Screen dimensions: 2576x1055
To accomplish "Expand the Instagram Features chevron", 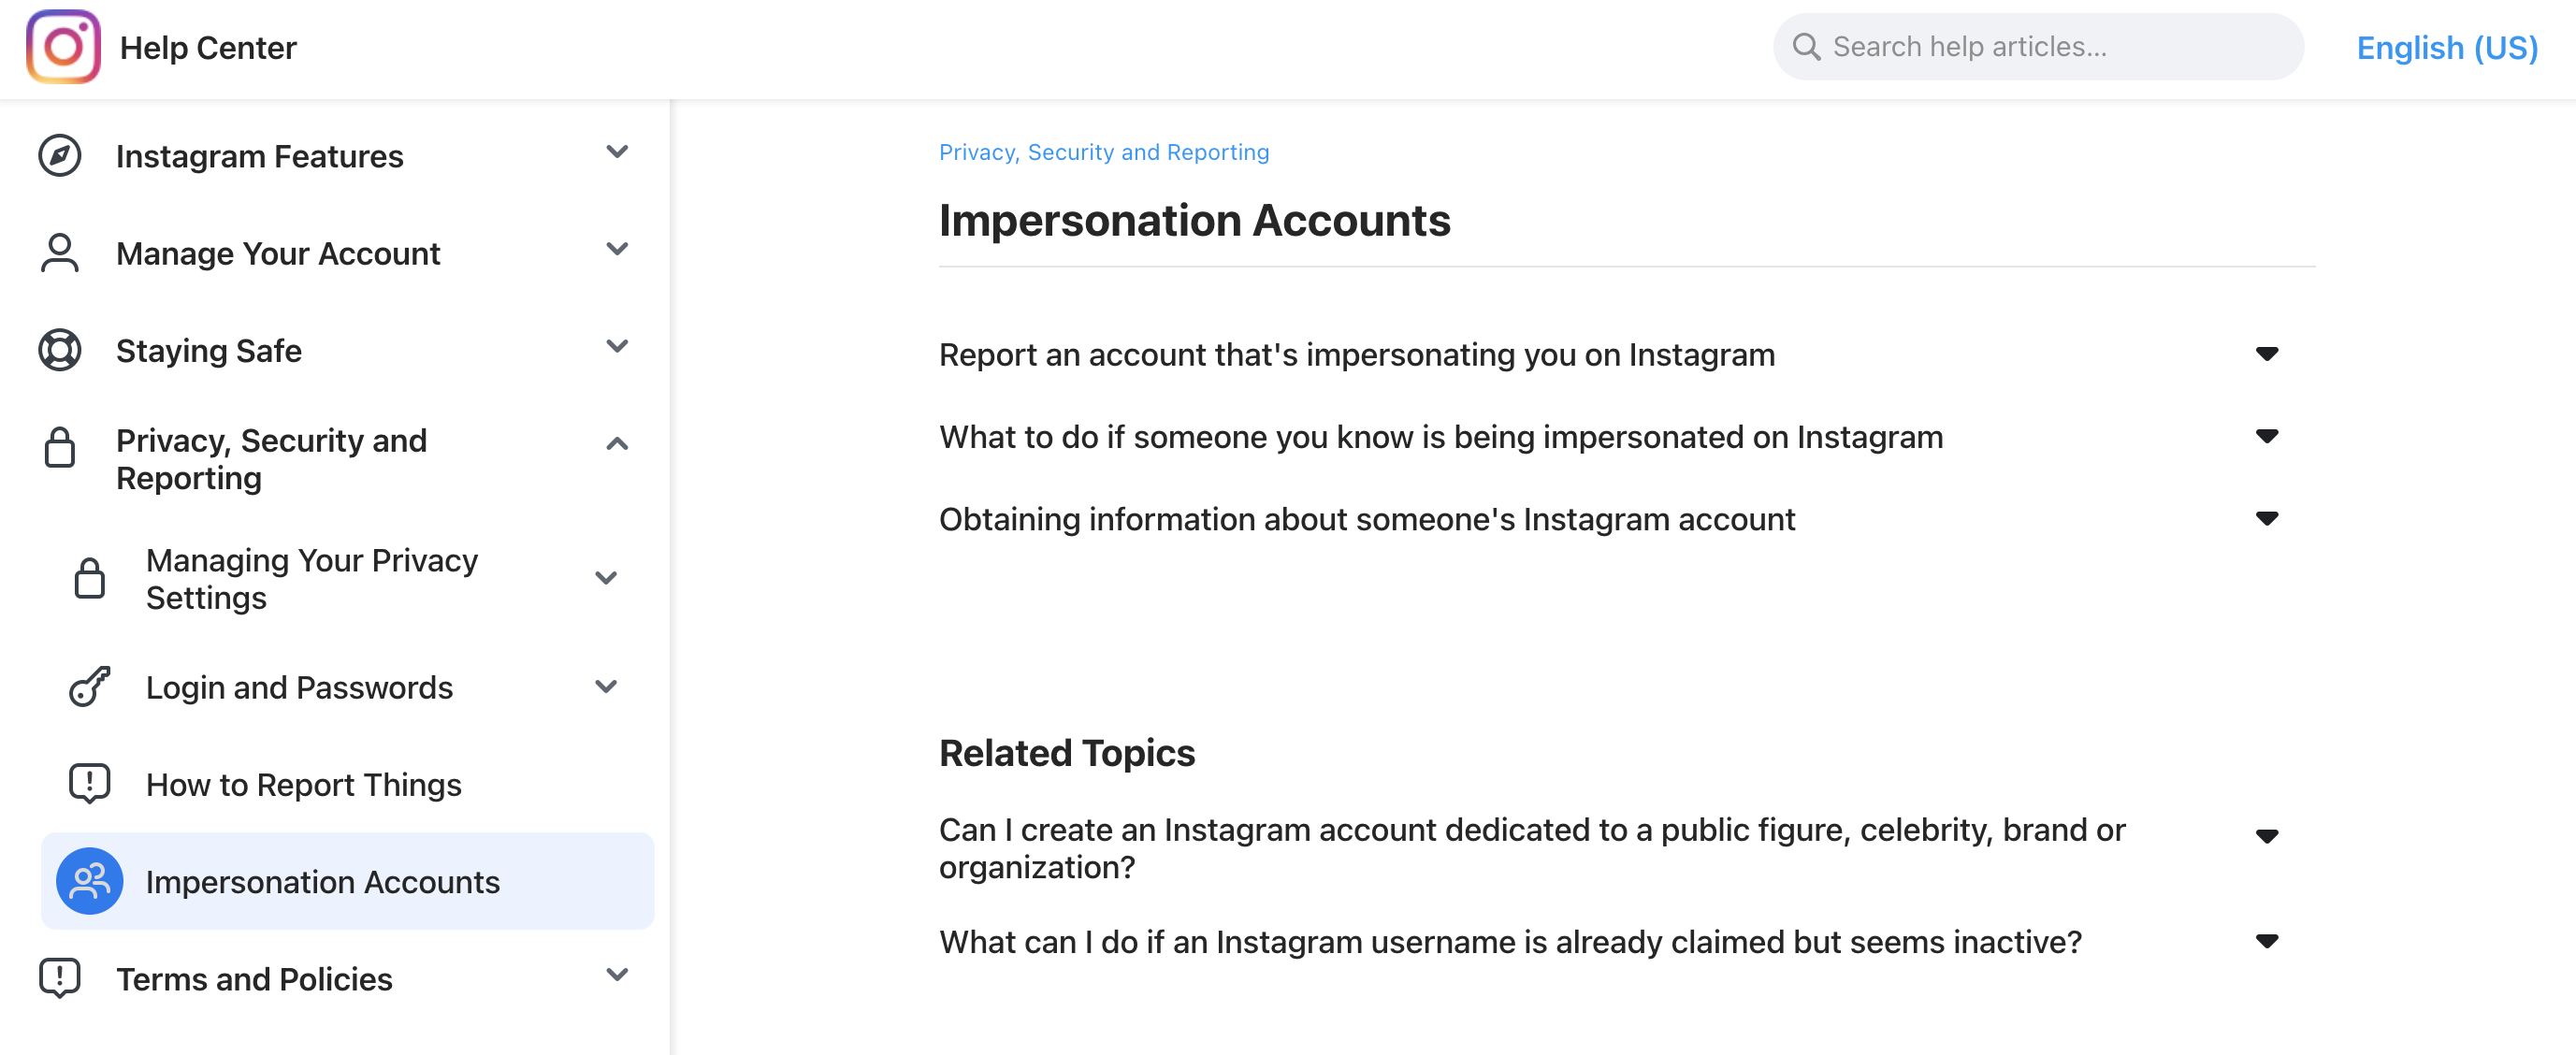I will coord(617,152).
